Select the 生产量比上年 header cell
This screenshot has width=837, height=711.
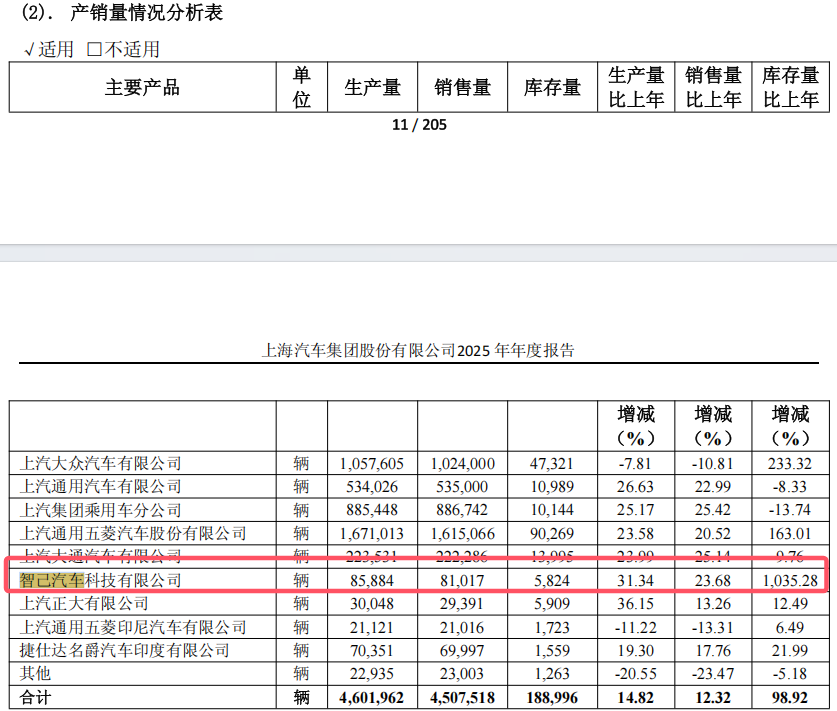(636, 87)
